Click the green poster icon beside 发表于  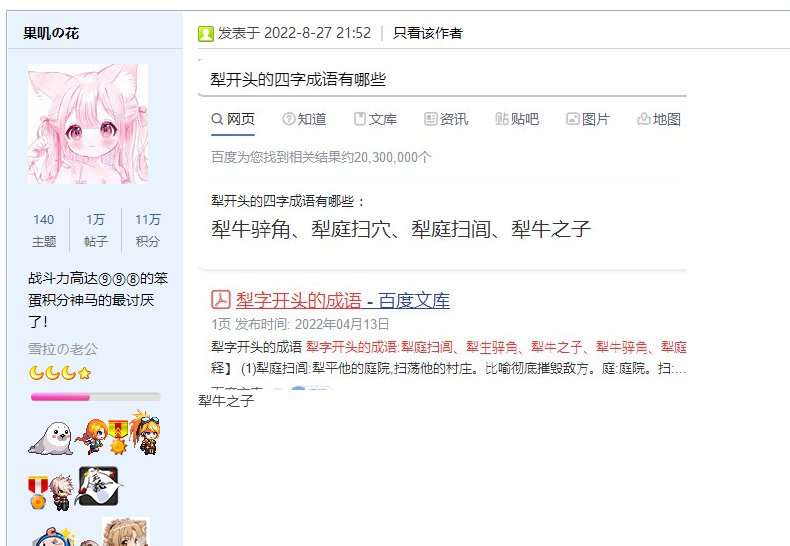(x=206, y=34)
